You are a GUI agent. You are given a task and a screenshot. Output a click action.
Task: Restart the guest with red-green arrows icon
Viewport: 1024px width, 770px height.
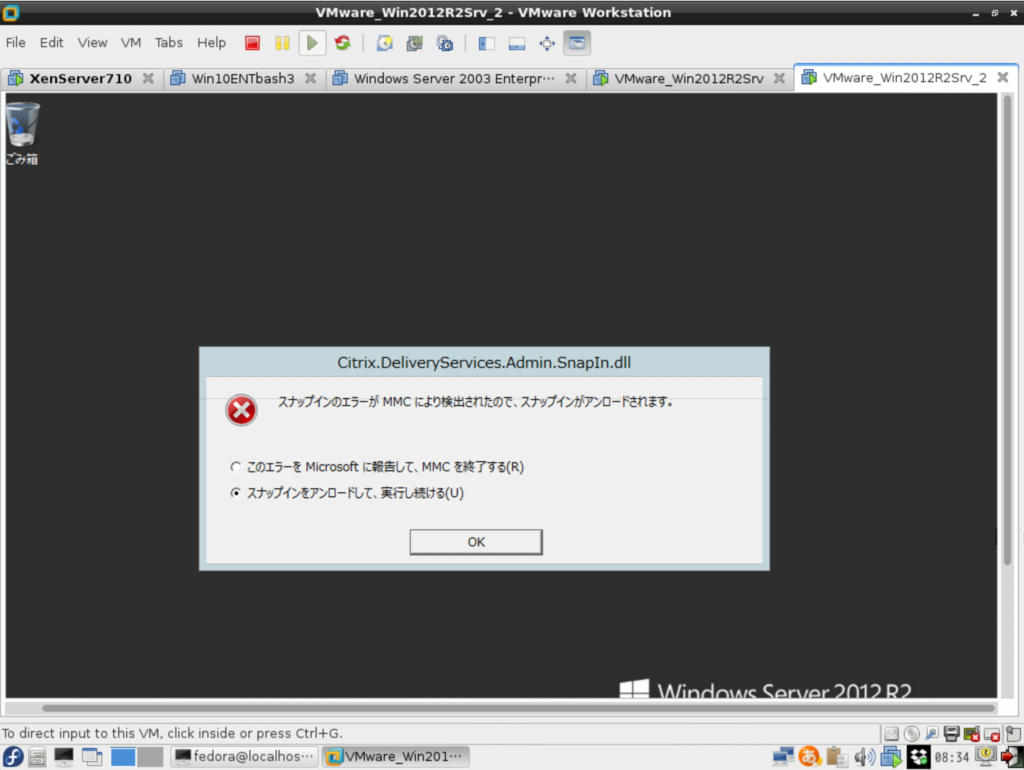pos(343,43)
